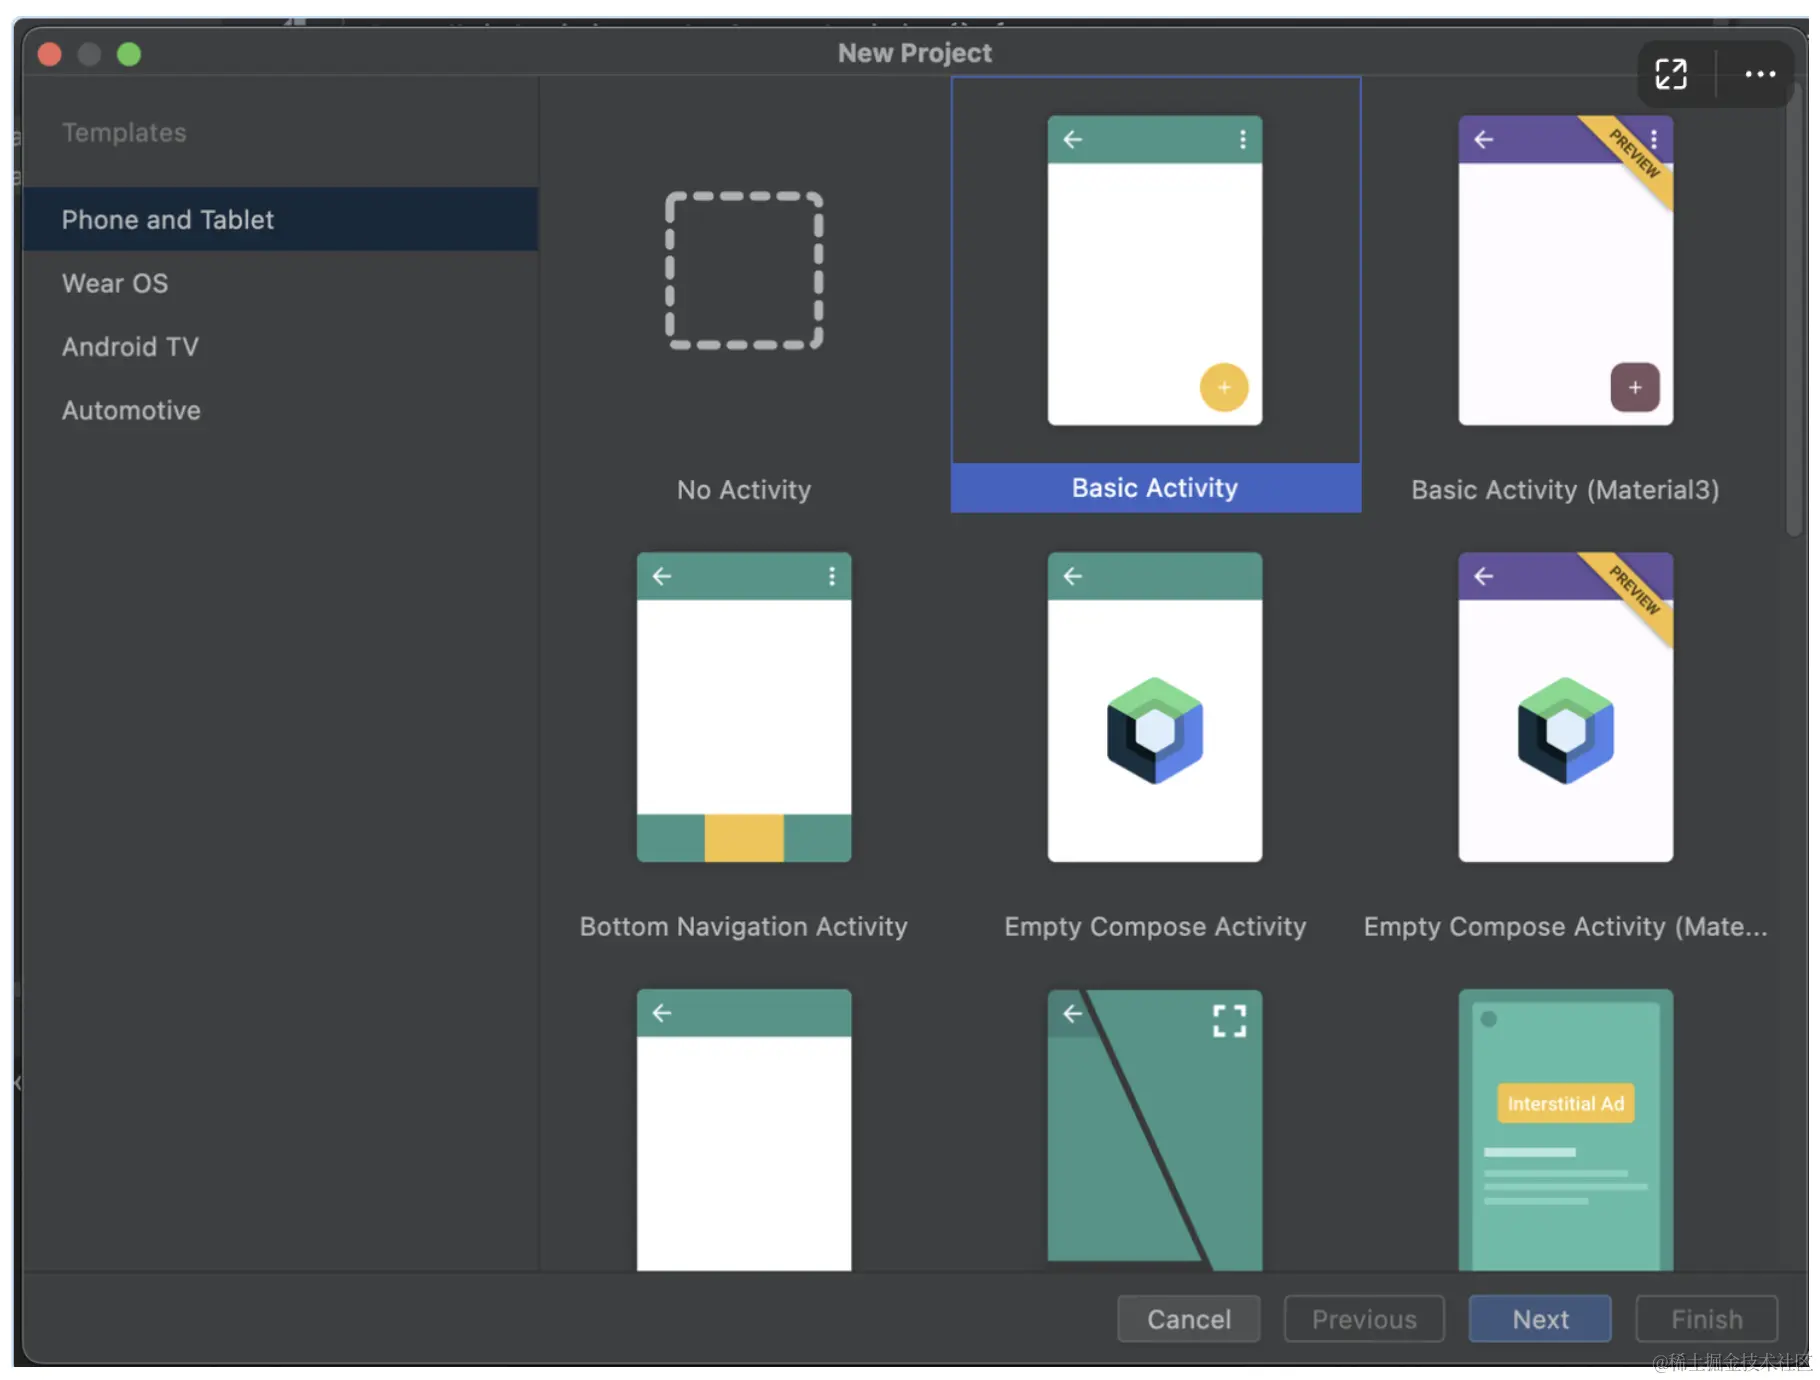Click the "Basic Activity (Material3)" label

click(x=1565, y=490)
